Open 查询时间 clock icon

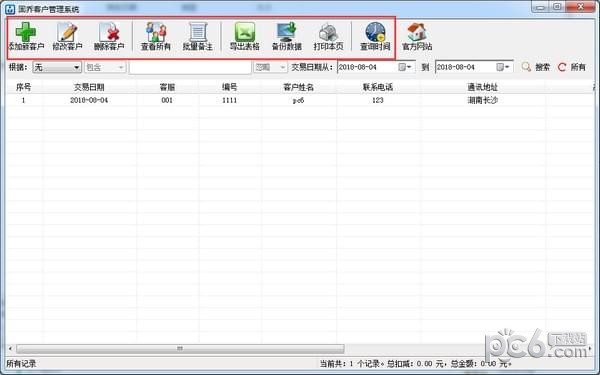tap(375, 32)
